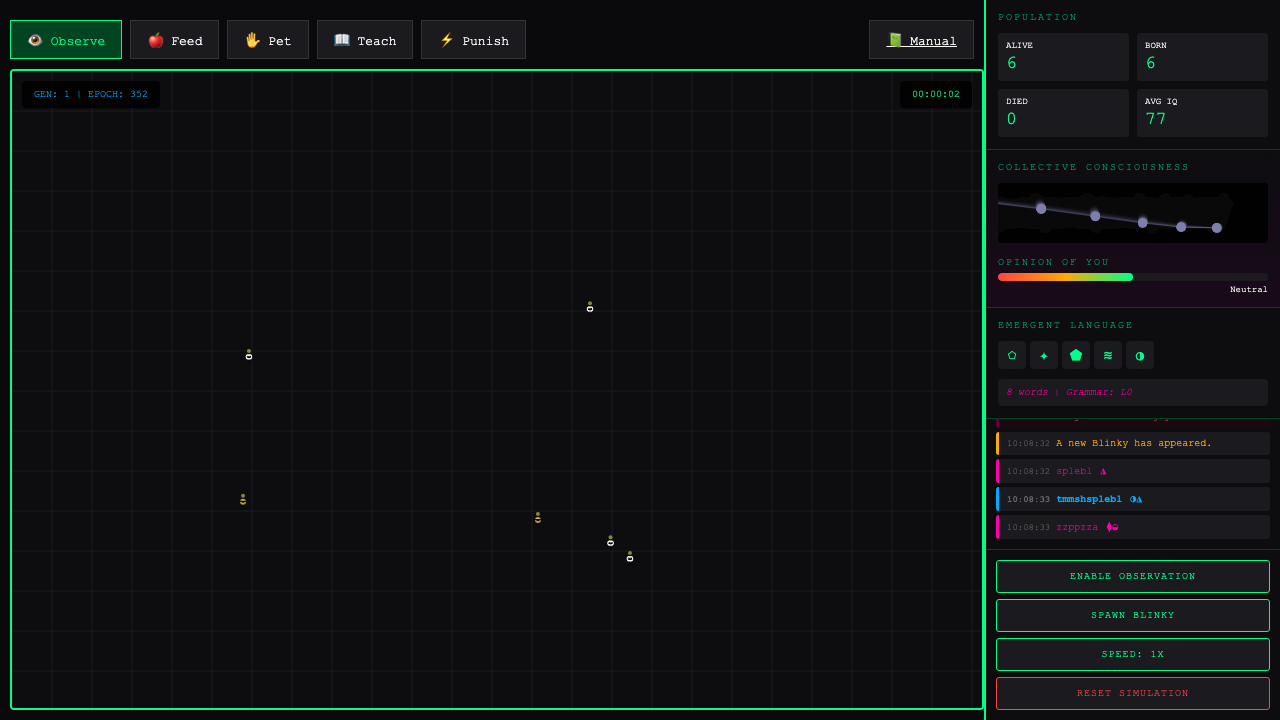Select the Pet hand tool
Viewport: 1280px width, 720px height.
point(267,40)
